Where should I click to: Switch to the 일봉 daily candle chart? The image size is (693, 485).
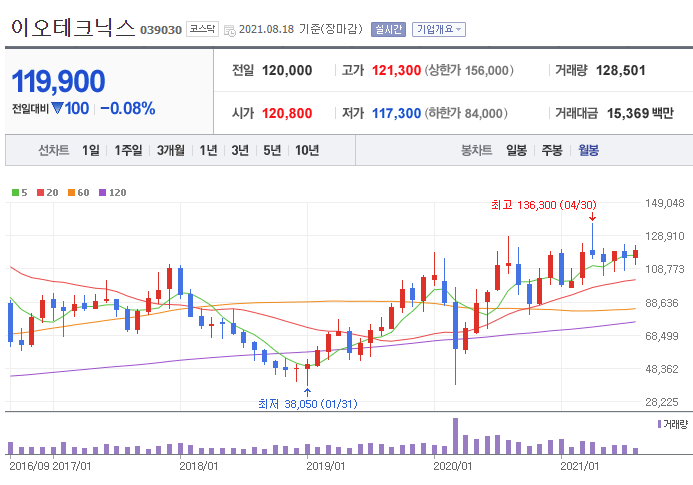[x=517, y=150]
